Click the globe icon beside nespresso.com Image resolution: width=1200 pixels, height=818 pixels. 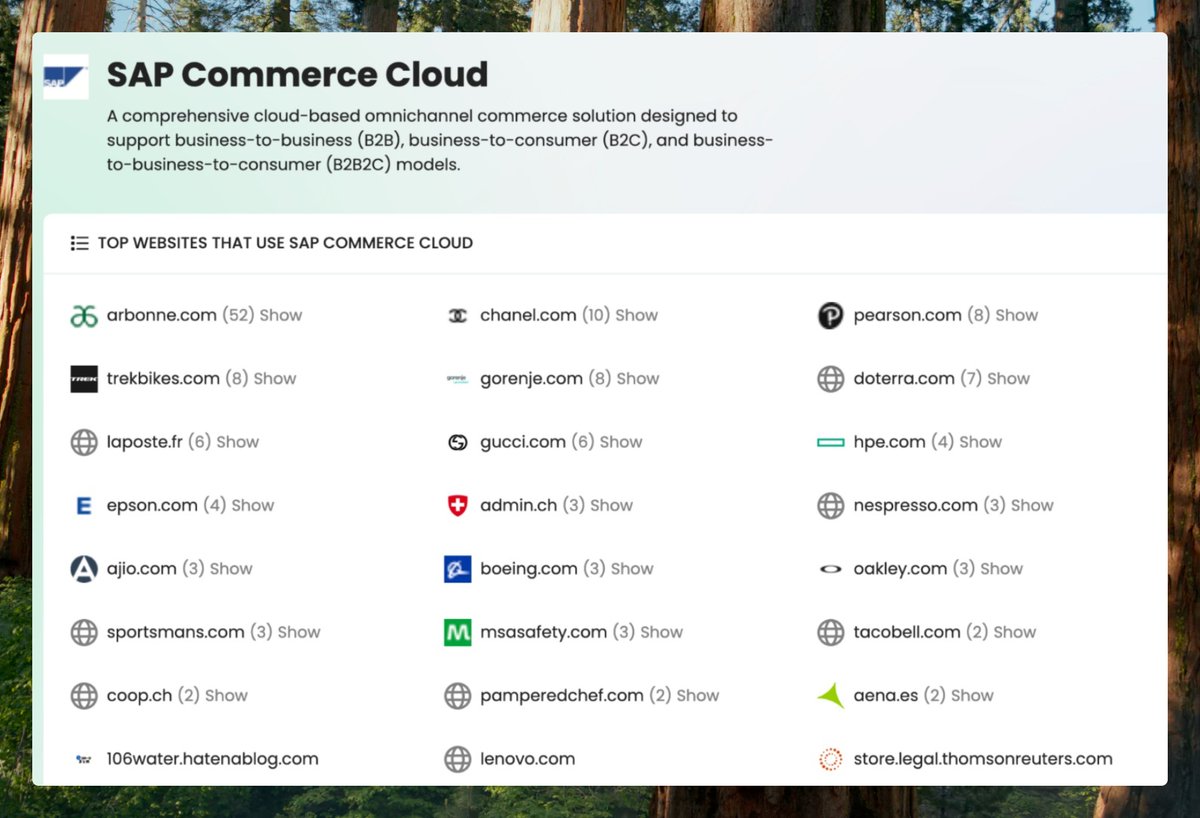(831, 506)
